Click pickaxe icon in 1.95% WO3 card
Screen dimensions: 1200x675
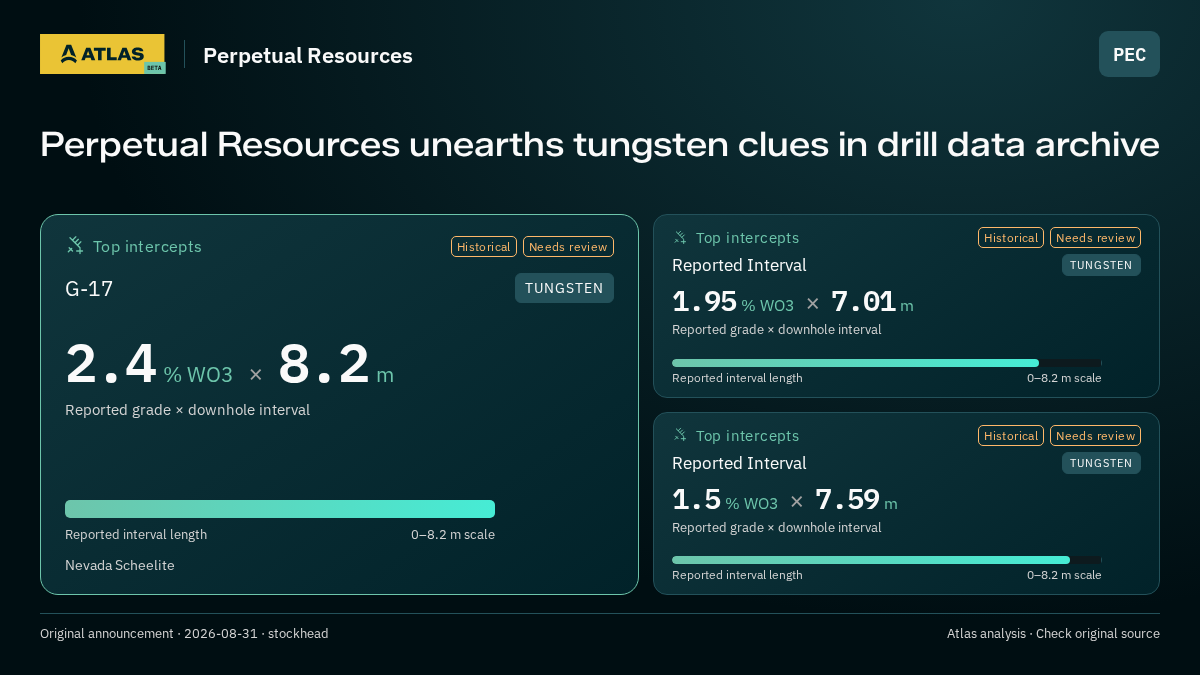680,237
